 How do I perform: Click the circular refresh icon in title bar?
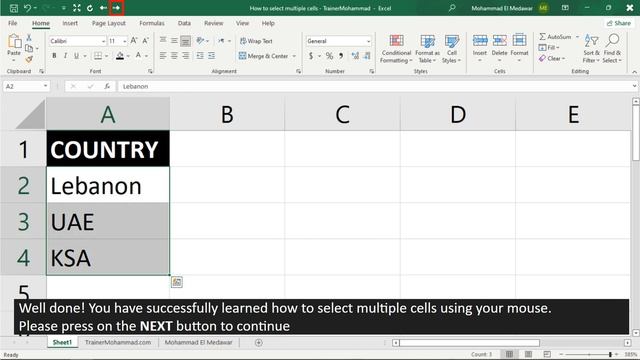90,8
